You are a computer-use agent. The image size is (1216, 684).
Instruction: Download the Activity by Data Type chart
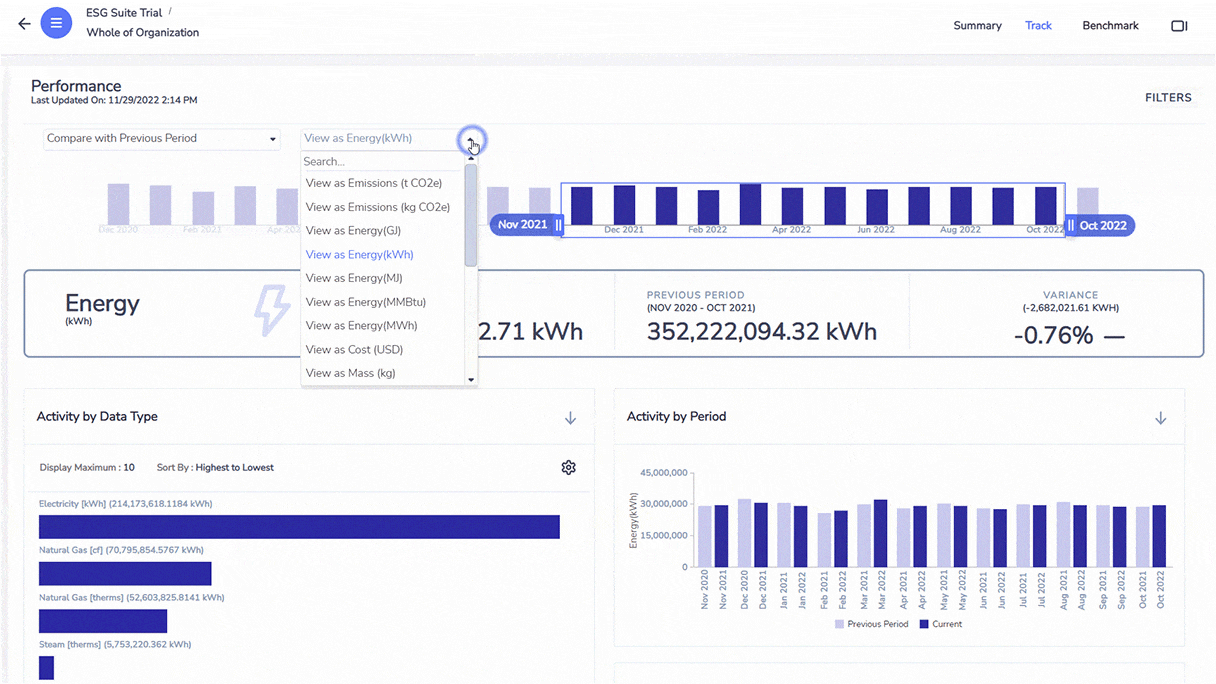coord(570,418)
